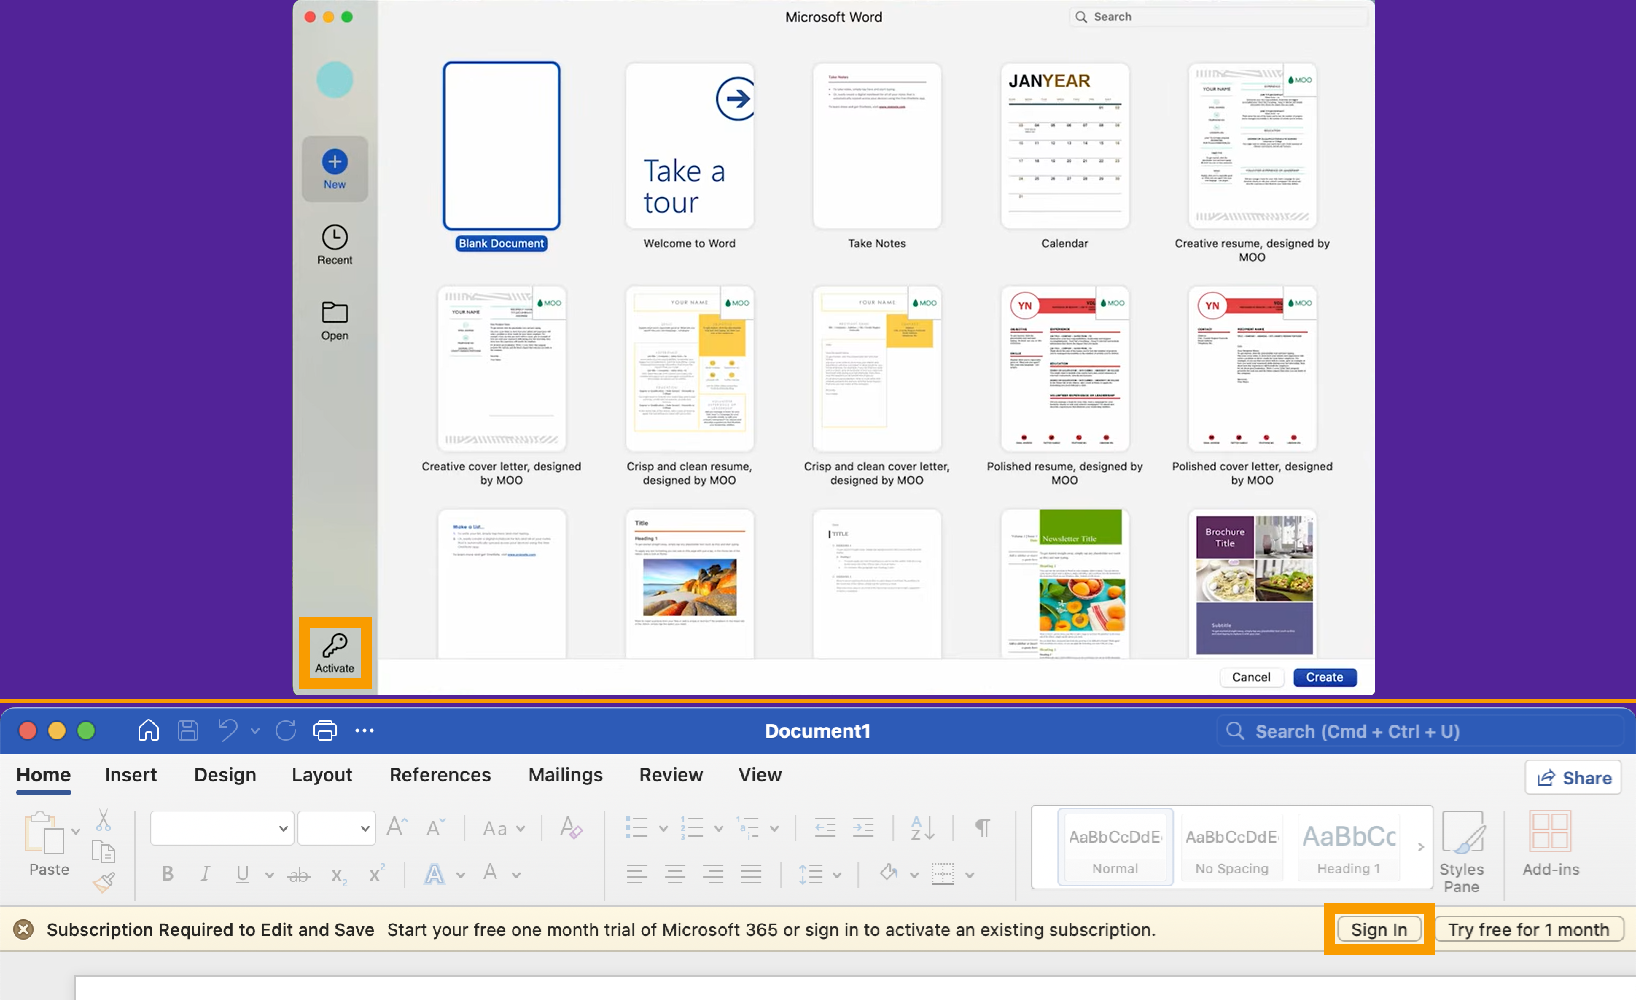Toggle Strikethrough formatting
1636x1000 pixels.
299,875
